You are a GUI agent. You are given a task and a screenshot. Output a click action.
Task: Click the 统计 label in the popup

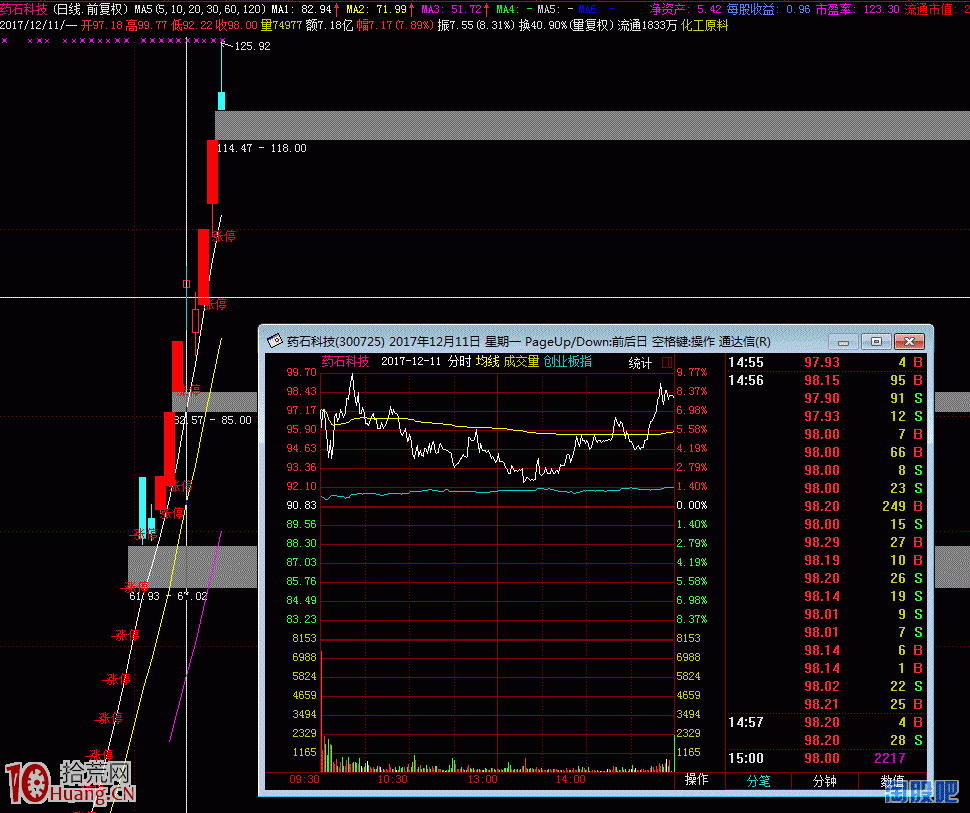[x=640, y=363]
